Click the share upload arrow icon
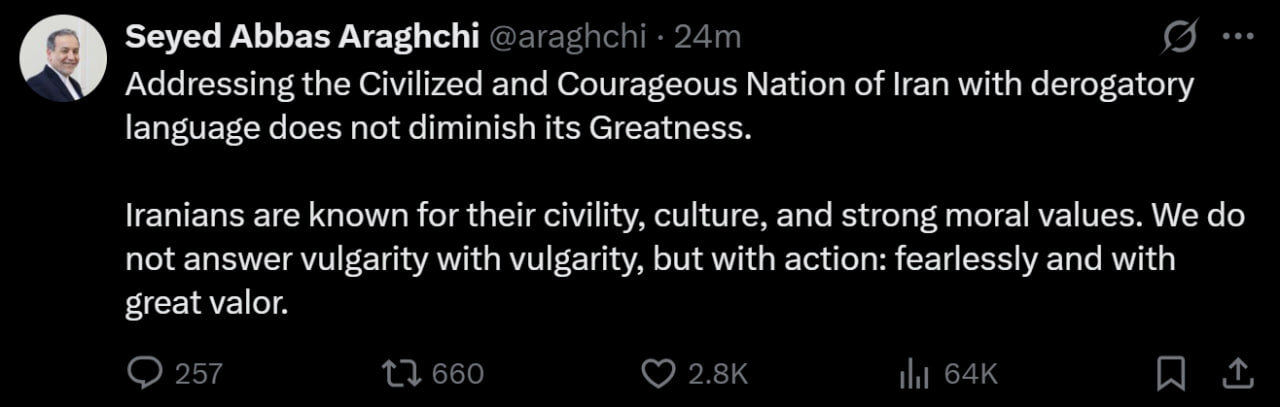1280x407 pixels. coord(1237,373)
